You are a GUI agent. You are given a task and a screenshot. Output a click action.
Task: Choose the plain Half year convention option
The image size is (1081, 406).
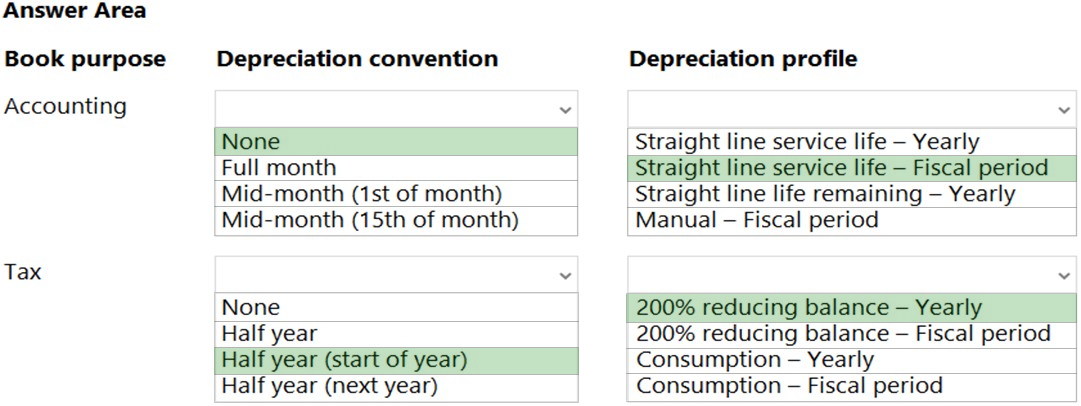click(396, 334)
